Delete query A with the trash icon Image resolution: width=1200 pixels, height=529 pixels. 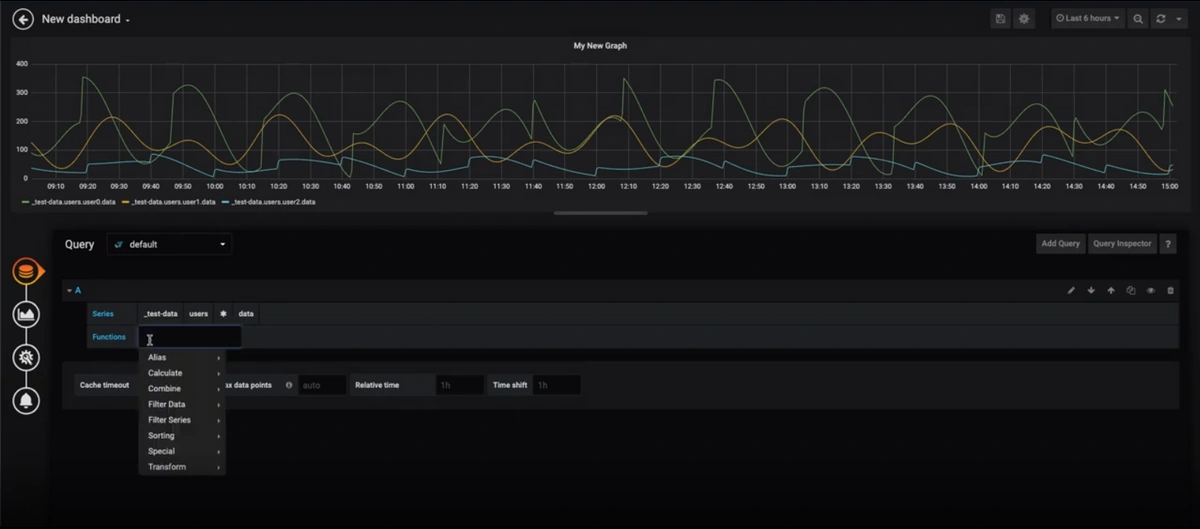[x=1171, y=291]
